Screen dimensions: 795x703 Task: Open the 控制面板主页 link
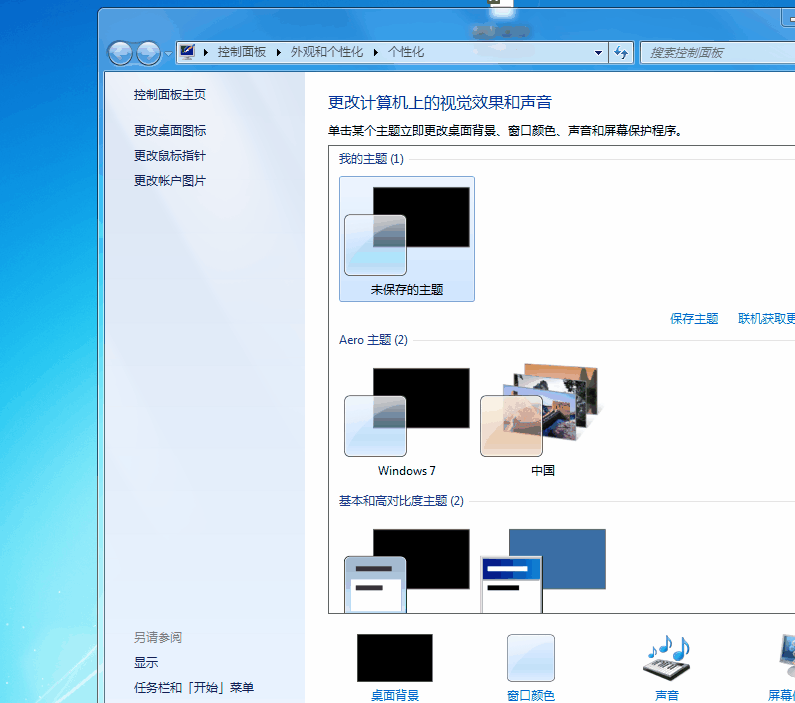coord(170,95)
